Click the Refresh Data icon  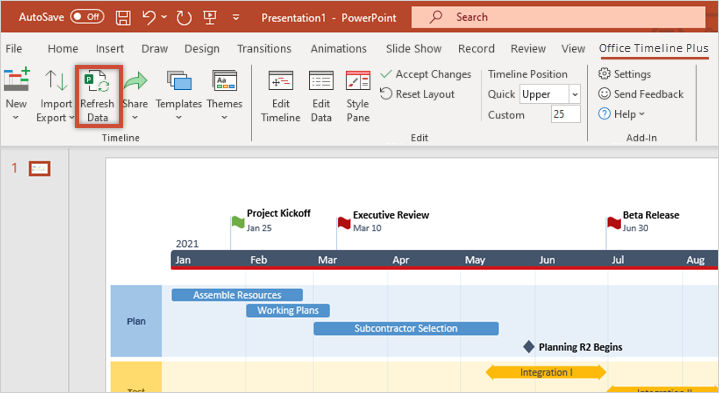pos(97,82)
